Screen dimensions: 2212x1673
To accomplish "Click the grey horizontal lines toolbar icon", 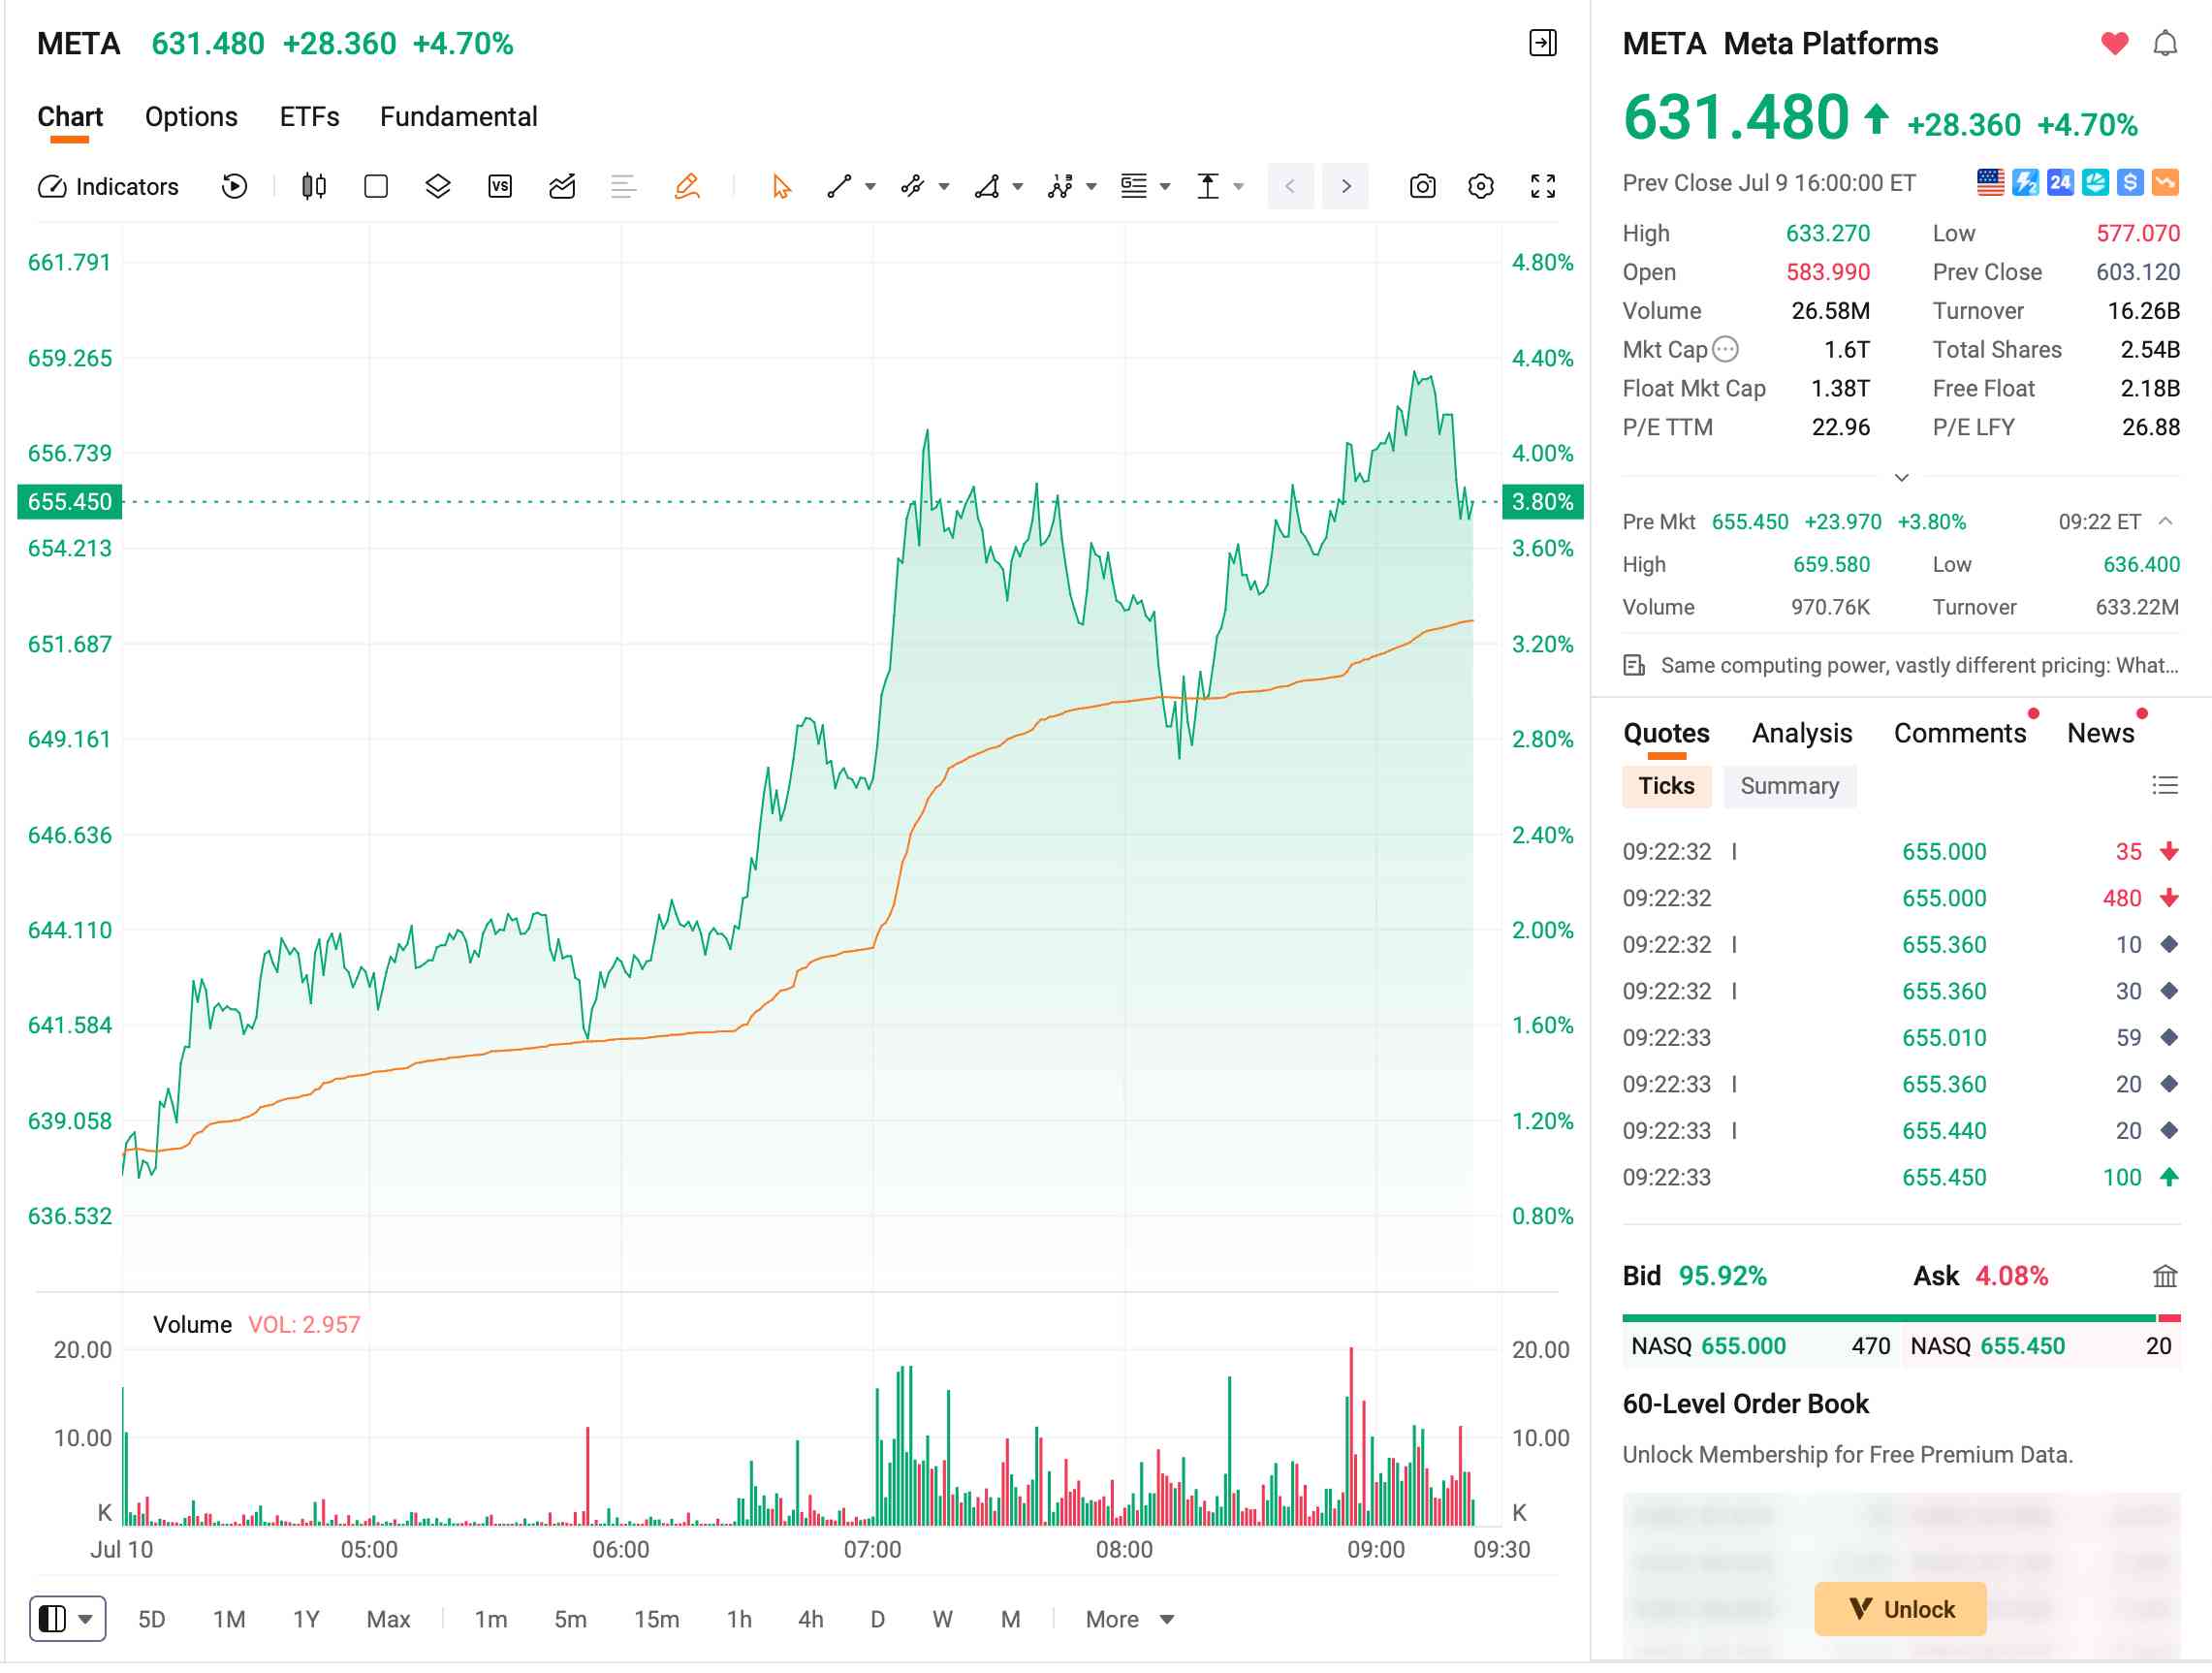I will (x=623, y=187).
